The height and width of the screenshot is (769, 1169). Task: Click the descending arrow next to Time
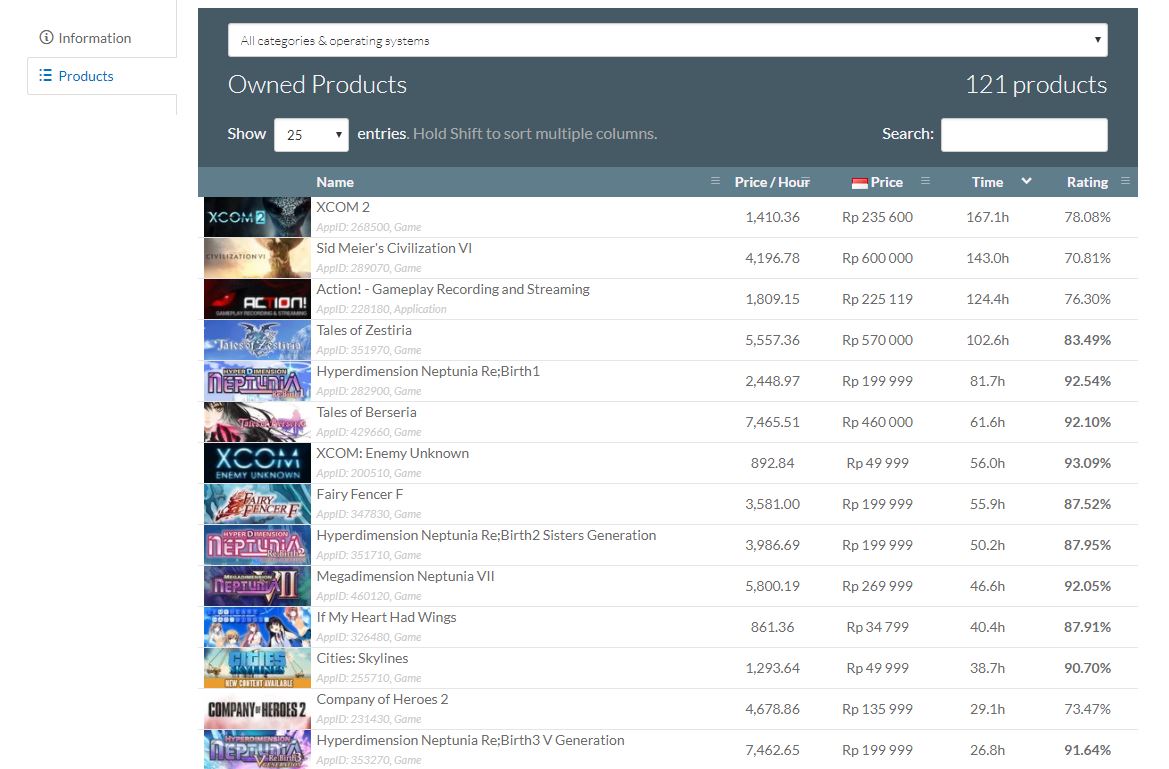1026,181
